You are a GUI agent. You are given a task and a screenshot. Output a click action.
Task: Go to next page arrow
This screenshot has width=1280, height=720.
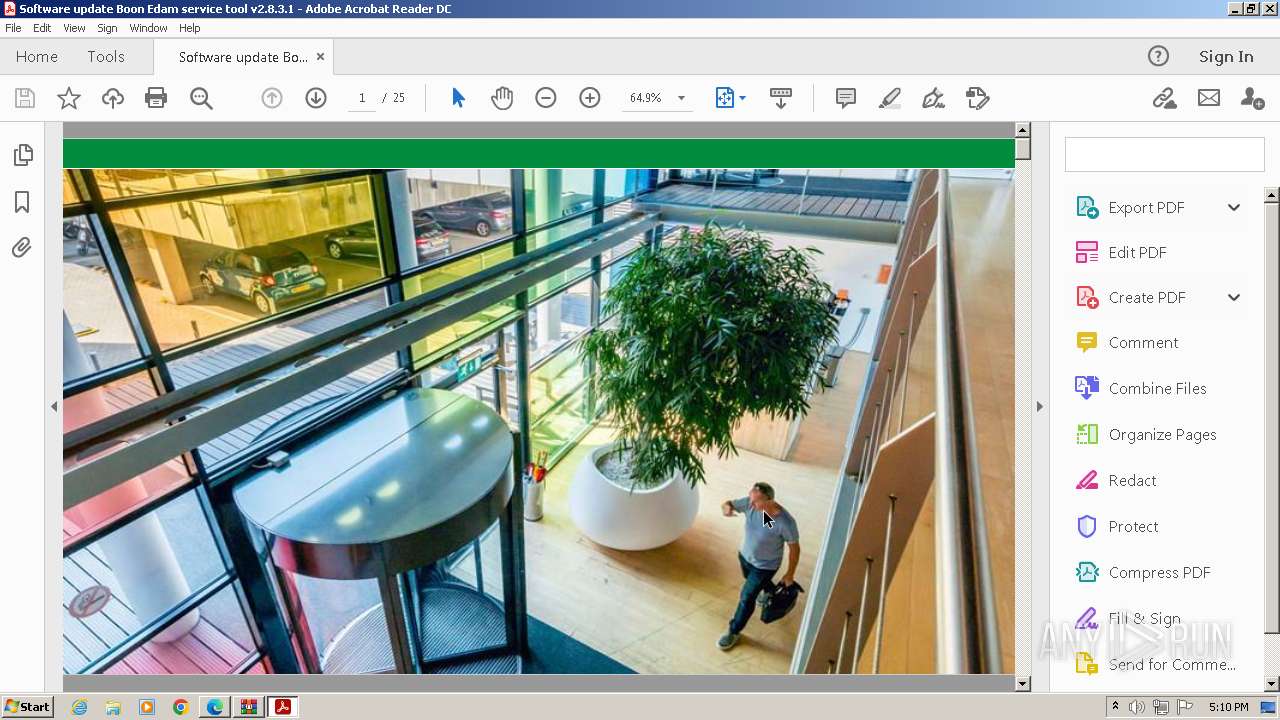click(x=316, y=98)
